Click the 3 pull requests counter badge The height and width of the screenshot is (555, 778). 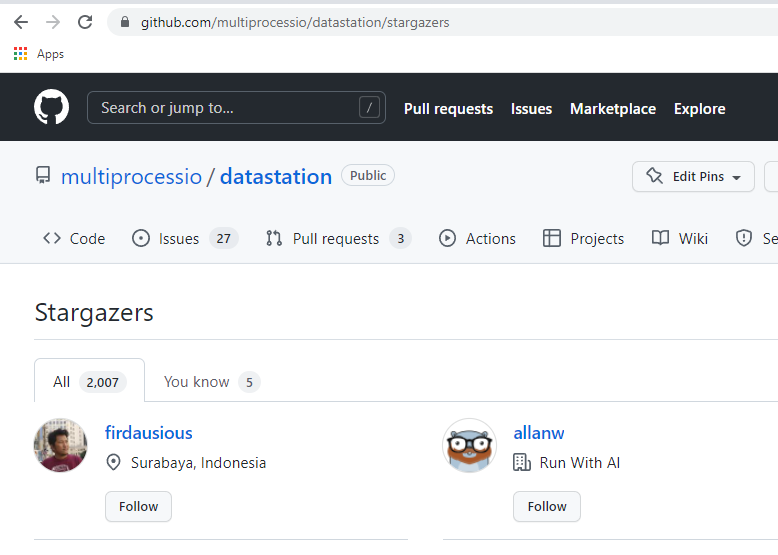pos(400,239)
